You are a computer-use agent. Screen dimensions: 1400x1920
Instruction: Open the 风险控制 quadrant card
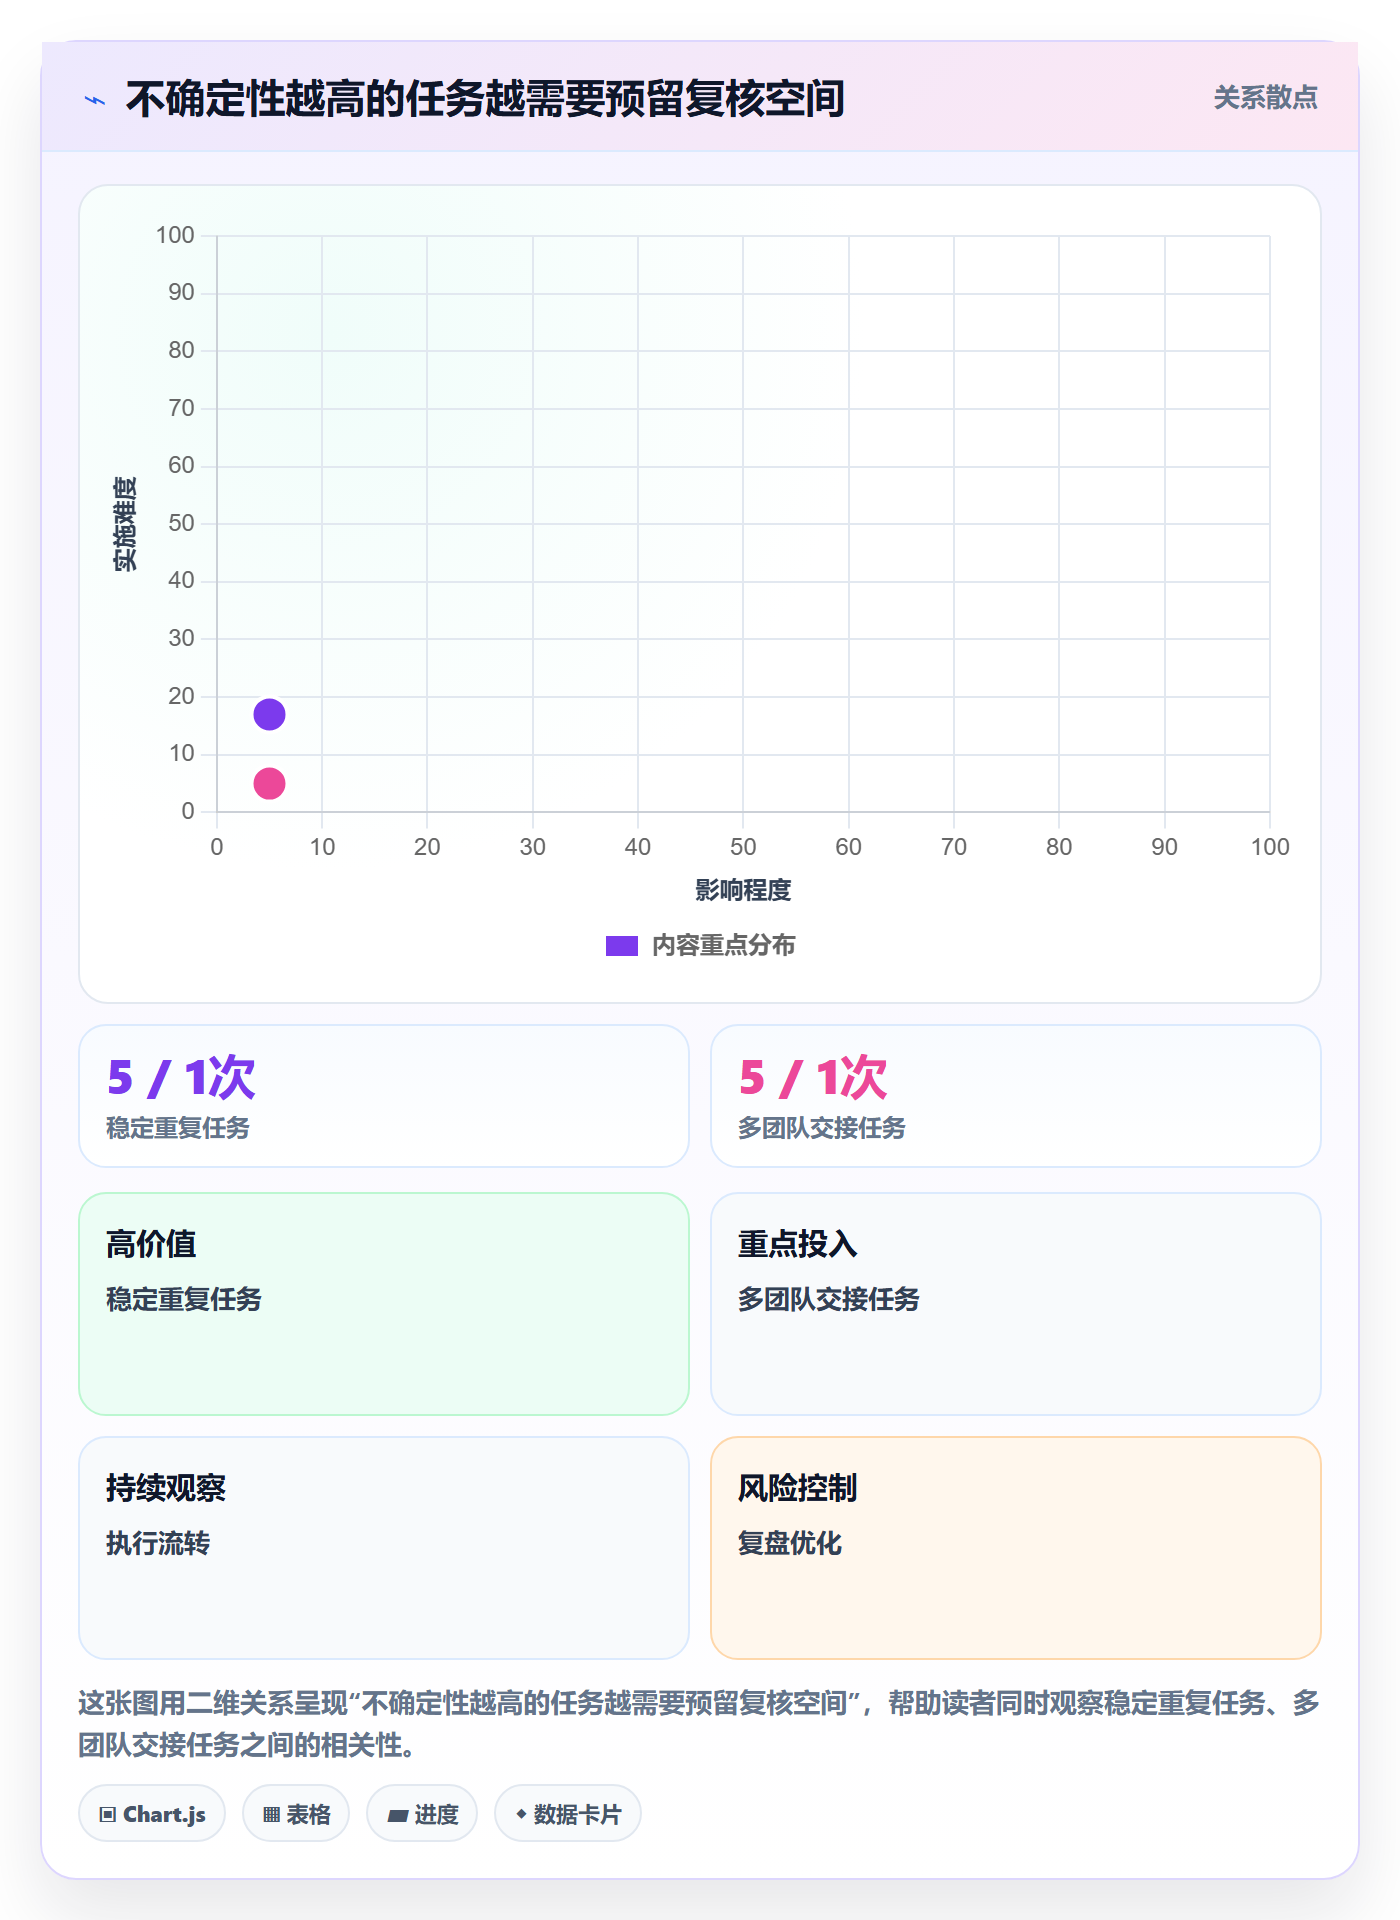1016,1547
